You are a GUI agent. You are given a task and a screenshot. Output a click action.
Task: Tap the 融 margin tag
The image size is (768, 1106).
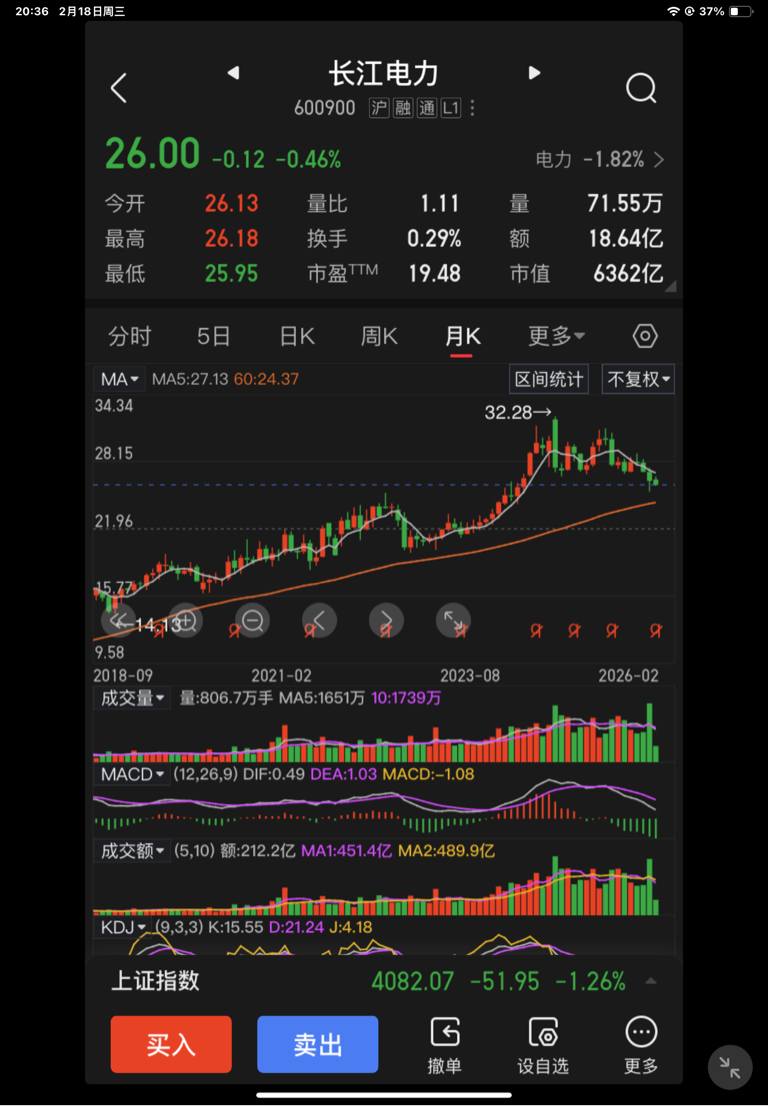(x=403, y=108)
